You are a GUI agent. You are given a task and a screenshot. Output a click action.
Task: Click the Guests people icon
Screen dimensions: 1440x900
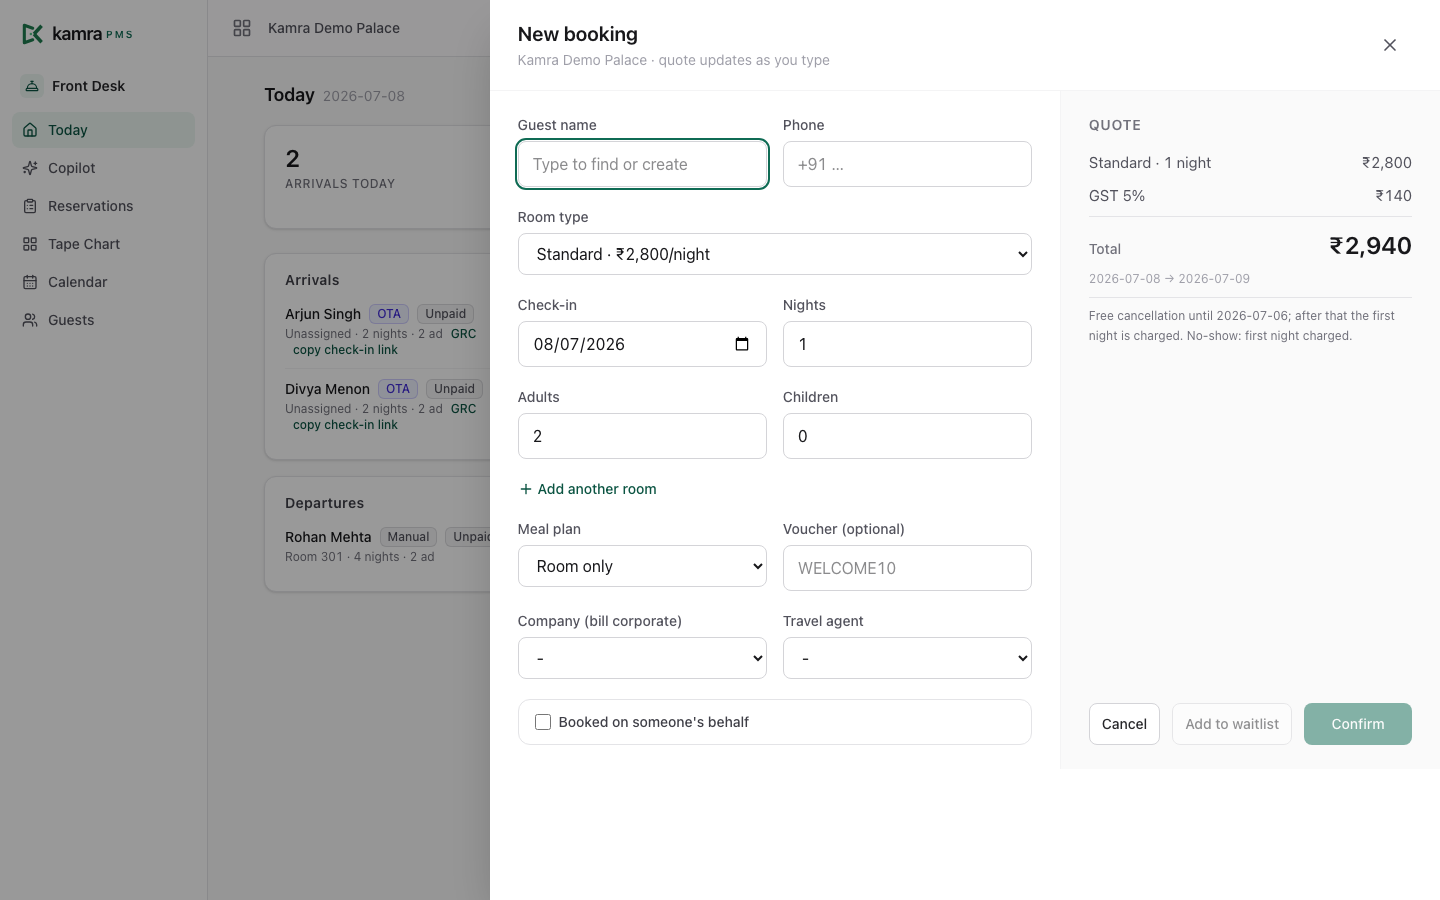30,320
